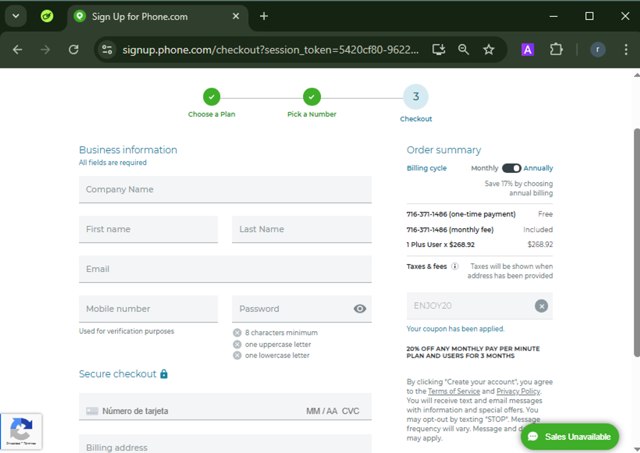640x453 pixels.
Task: Select the Sign Up for Phone.com tab
Action: click(x=158, y=17)
